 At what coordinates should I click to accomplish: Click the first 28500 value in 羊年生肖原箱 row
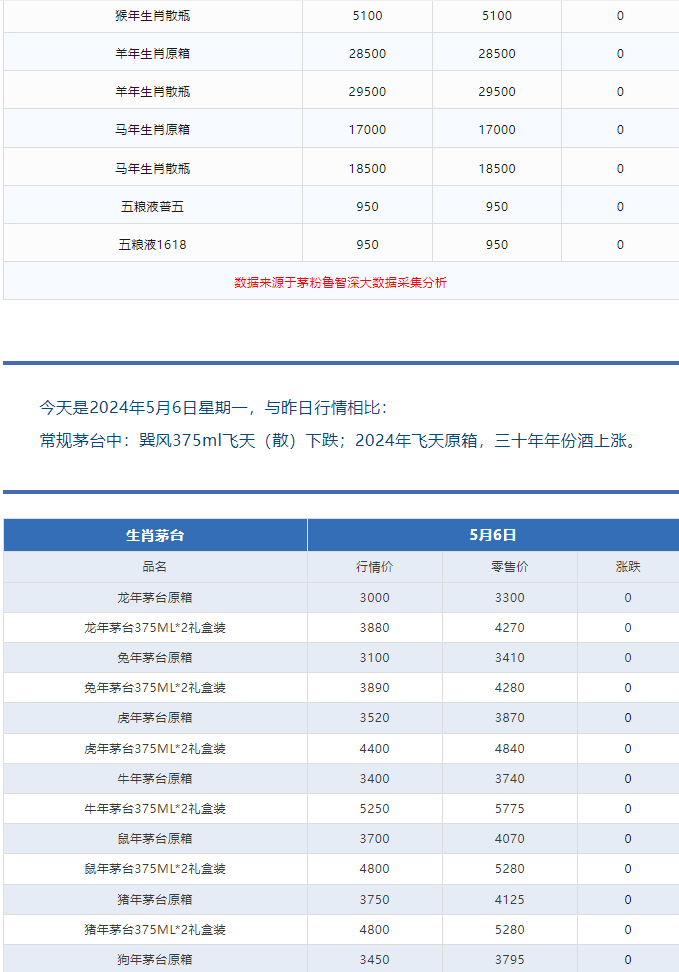pos(368,54)
